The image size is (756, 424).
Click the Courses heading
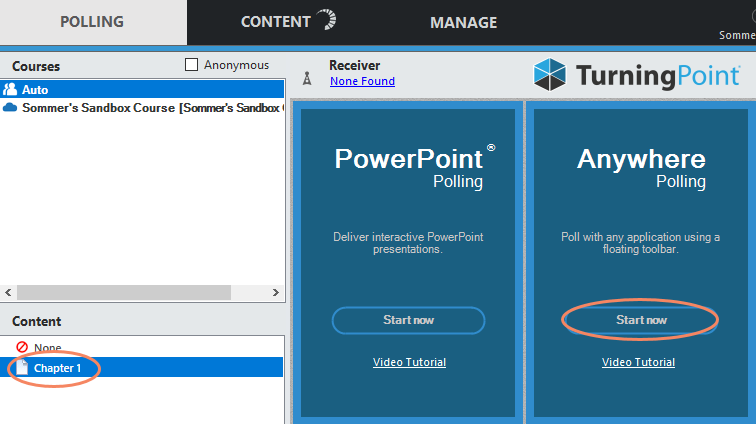(x=36, y=66)
